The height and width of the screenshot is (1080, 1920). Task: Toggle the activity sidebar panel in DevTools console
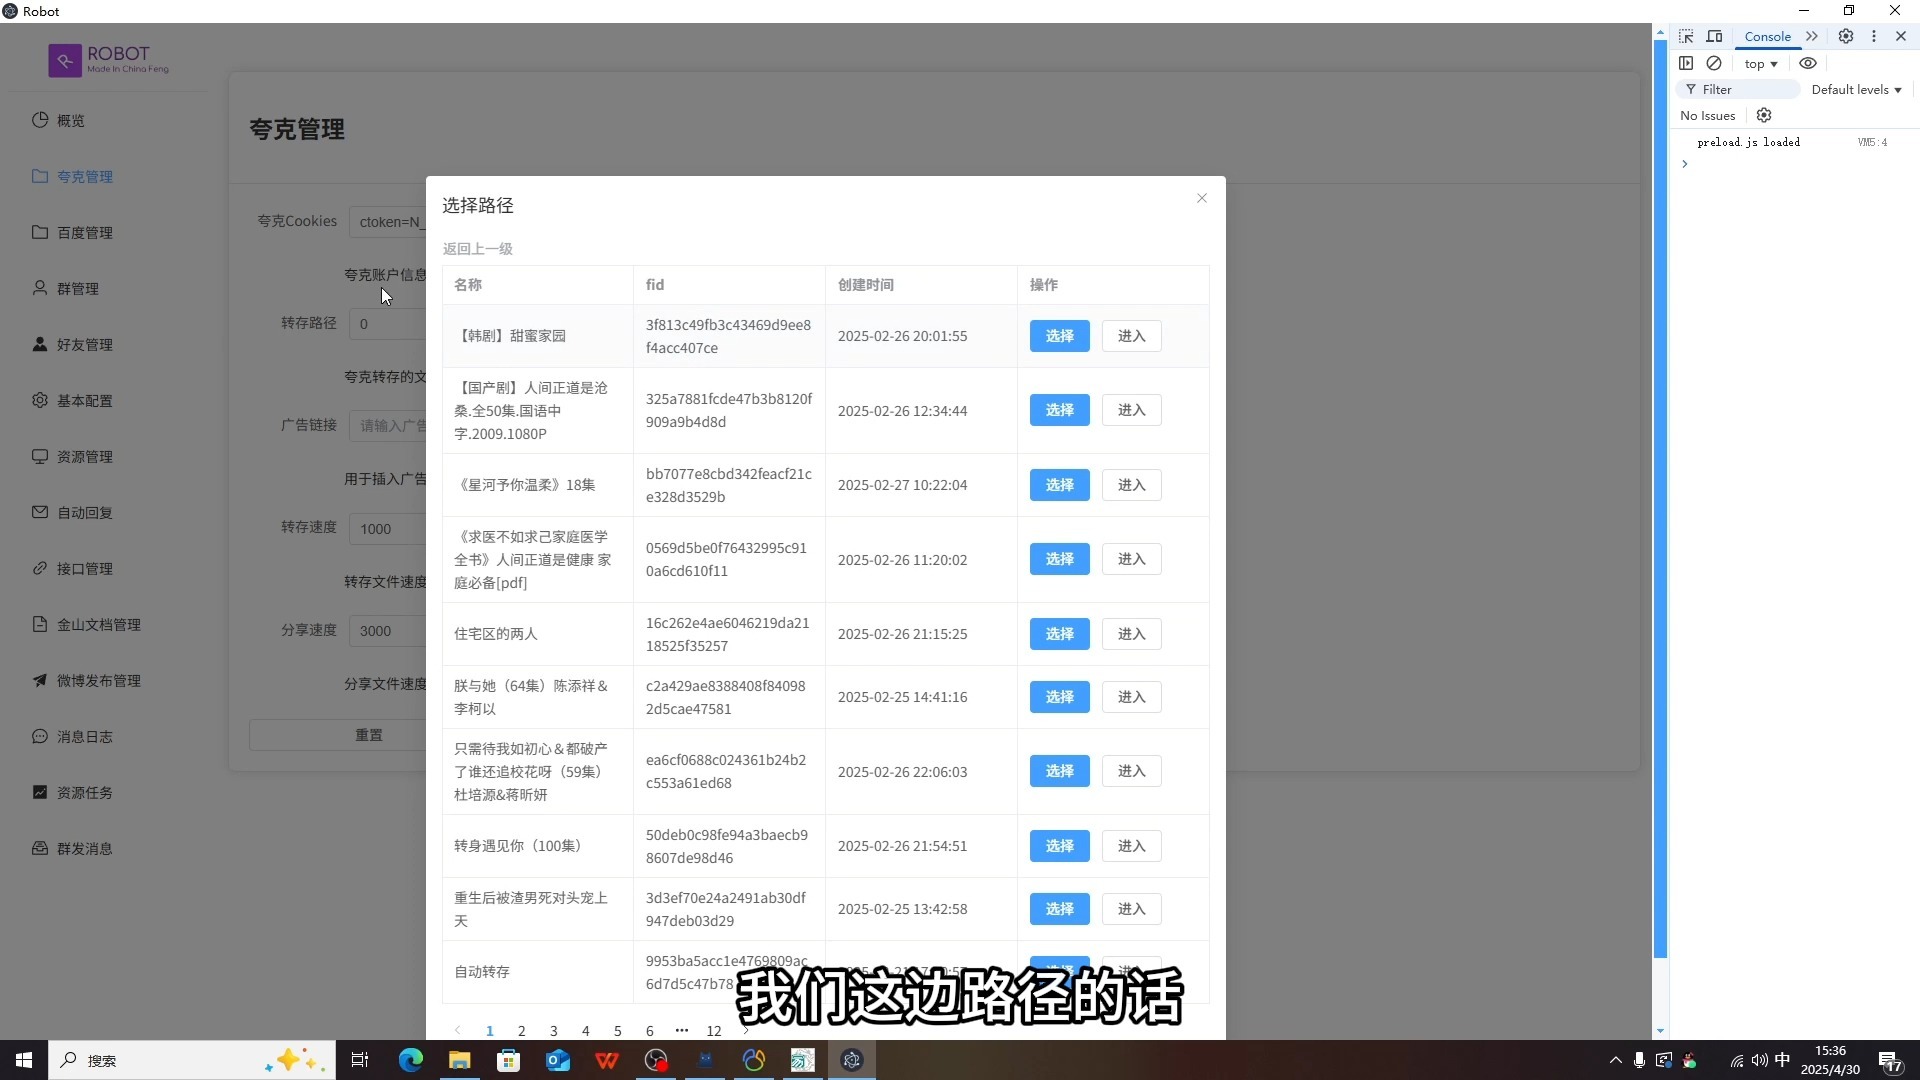[x=1687, y=63]
